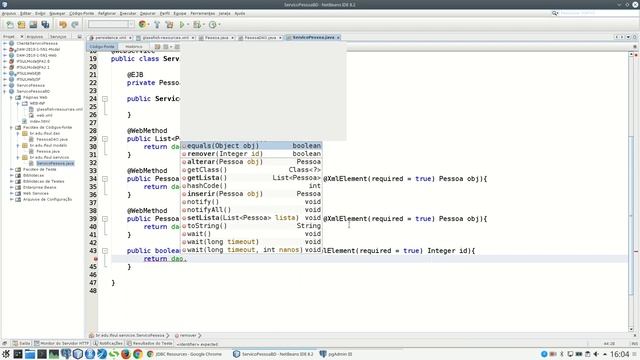Viewport: 640px width, 360px height.
Task: Choose equals(Object obj) from completion list
Action: 251,146
